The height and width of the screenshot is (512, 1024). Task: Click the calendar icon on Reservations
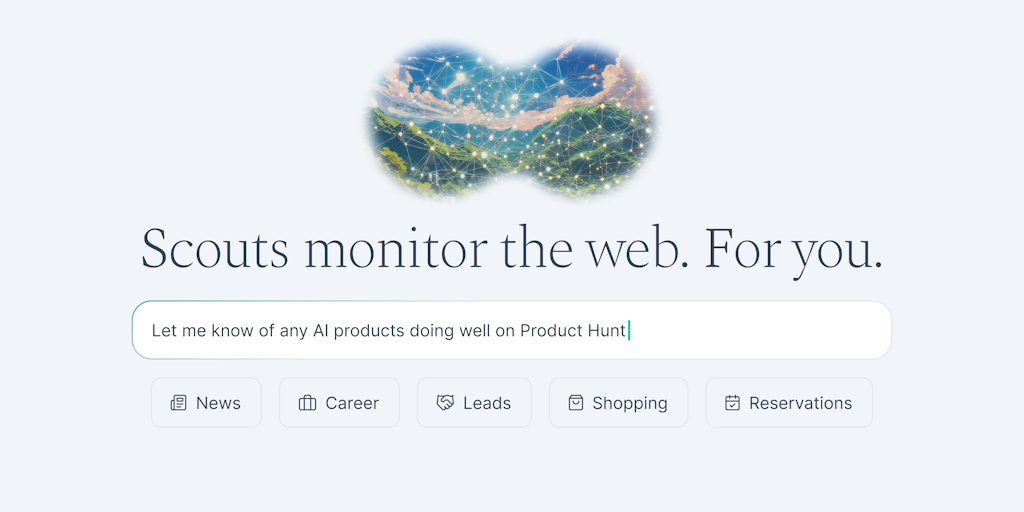733,403
